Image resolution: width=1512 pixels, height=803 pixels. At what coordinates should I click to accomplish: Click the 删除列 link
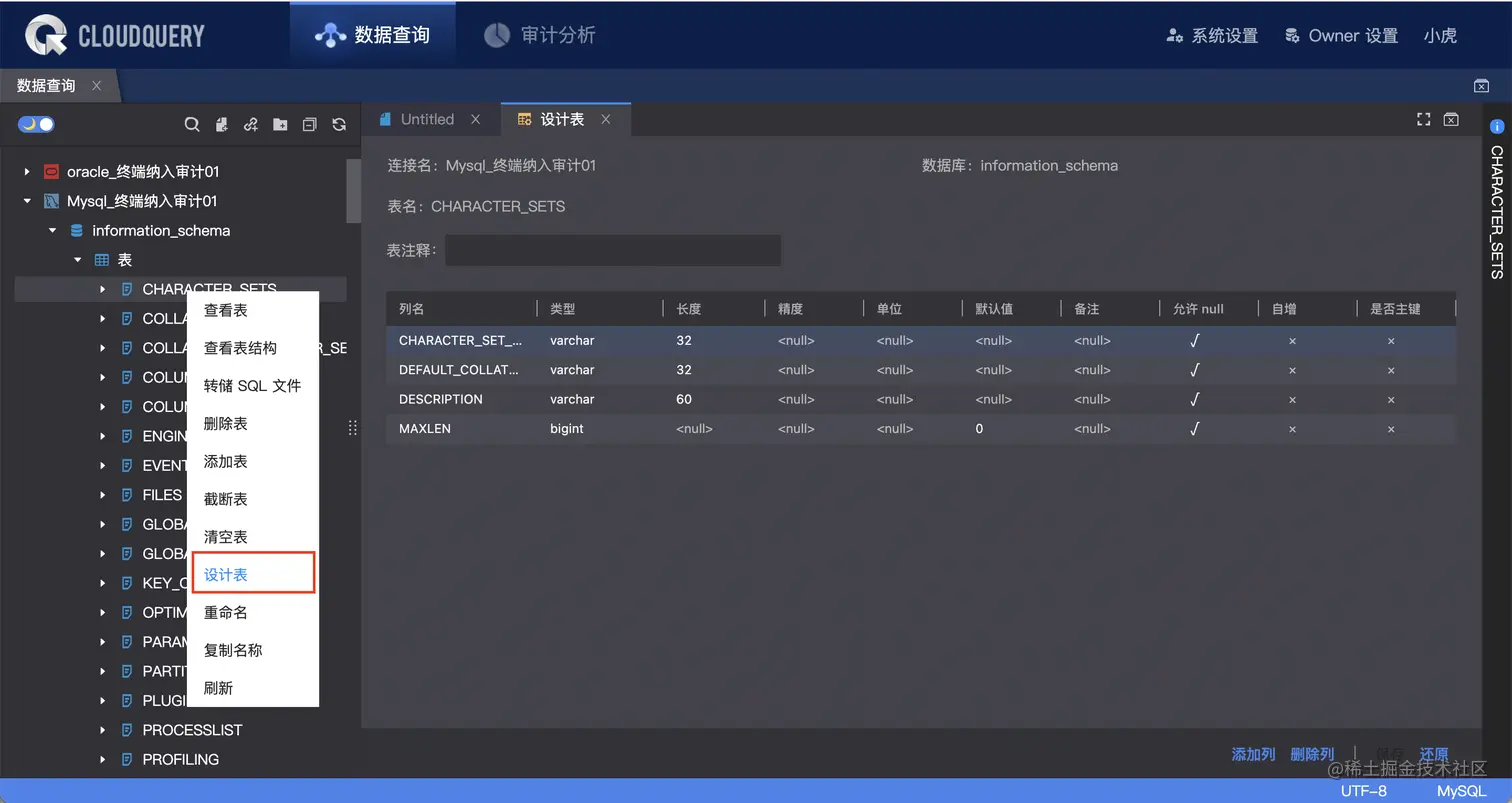[x=1312, y=754]
